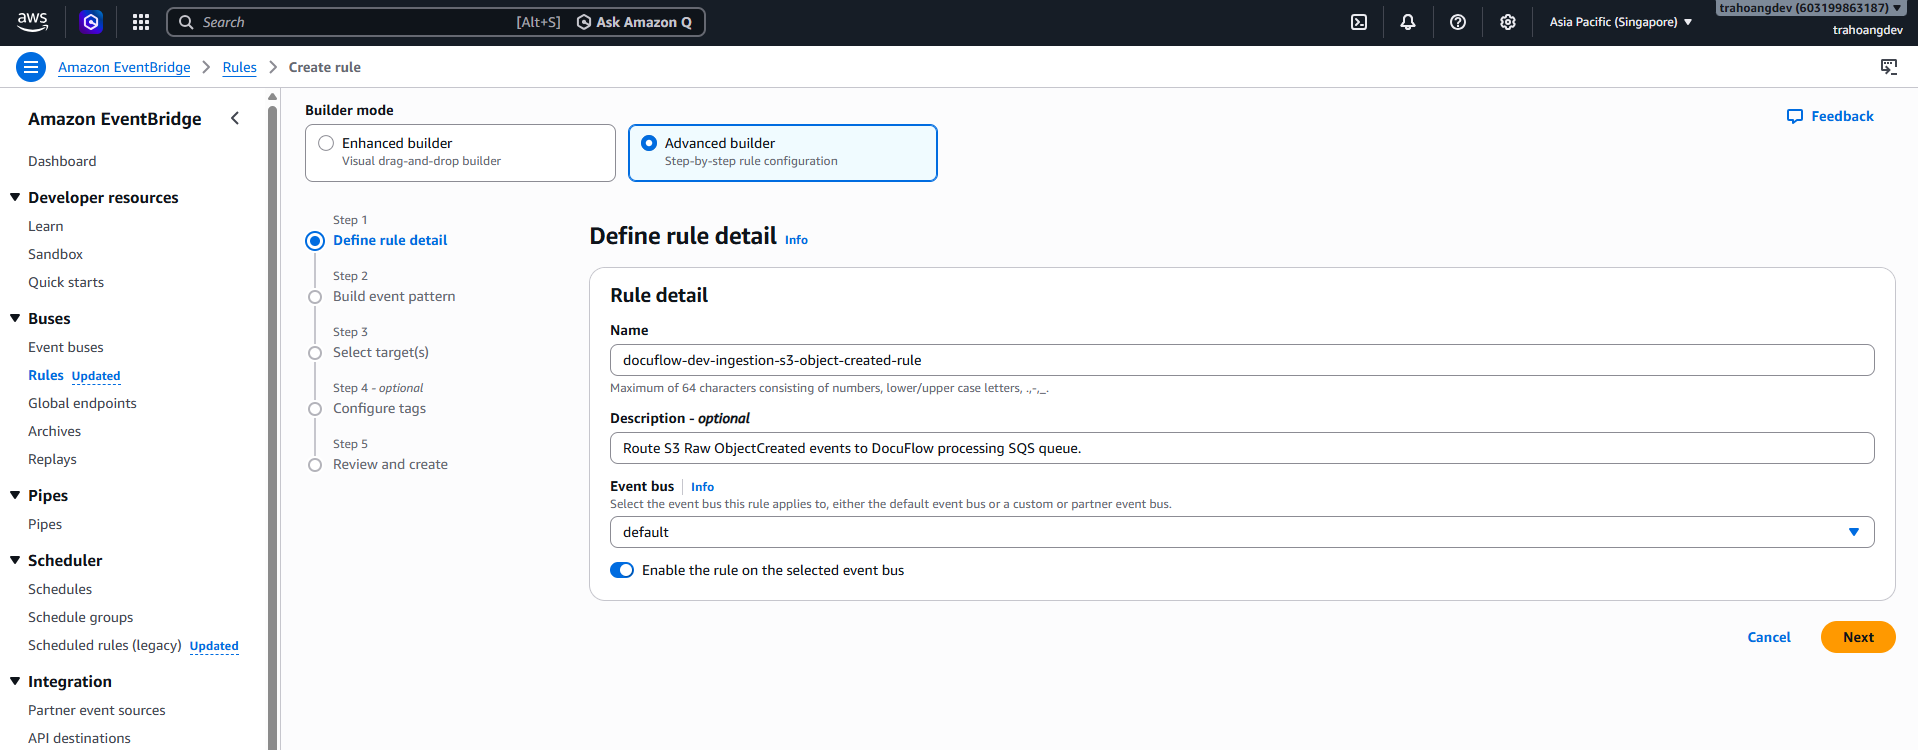Open Scheduled rules (legacy) in the sidebar
This screenshot has height=750, width=1918.
pos(105,645)
